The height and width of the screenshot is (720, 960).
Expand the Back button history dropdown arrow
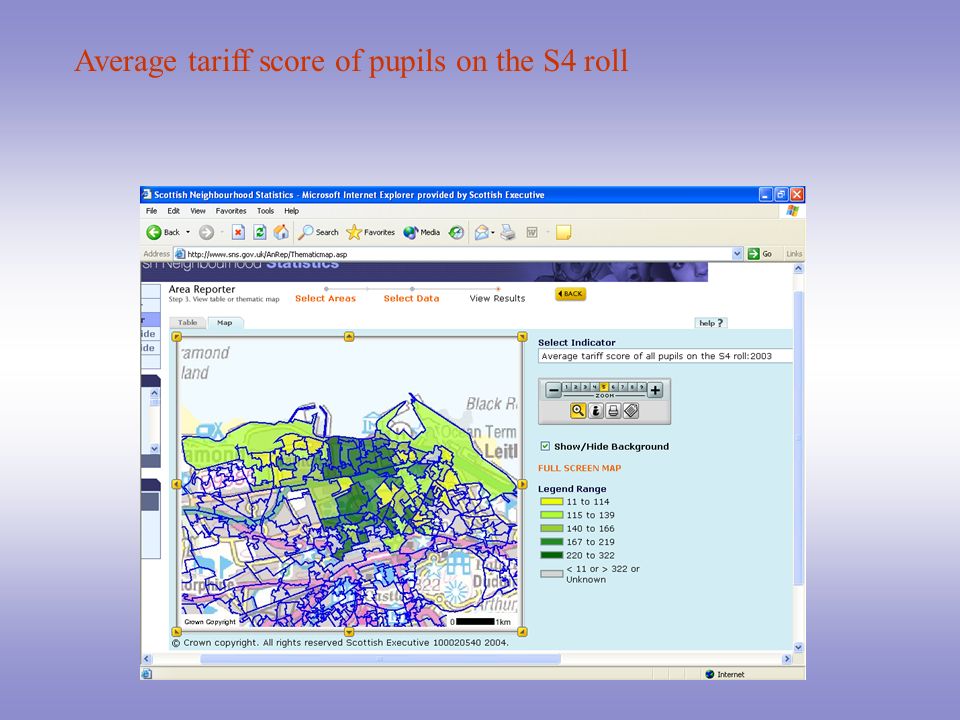(188, 232)
